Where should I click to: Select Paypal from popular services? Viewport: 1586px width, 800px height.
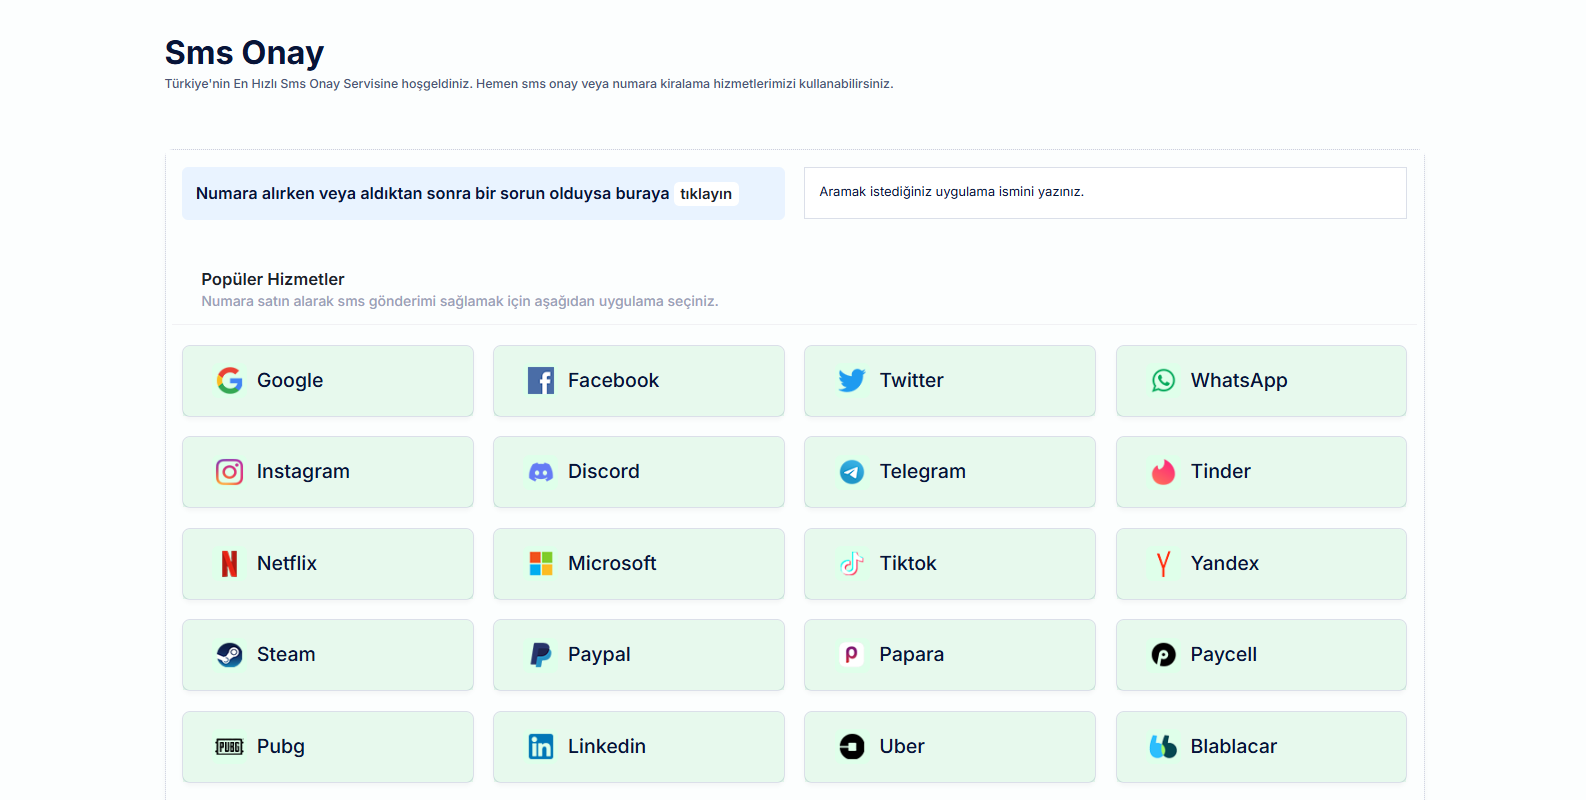pos(638,655)
